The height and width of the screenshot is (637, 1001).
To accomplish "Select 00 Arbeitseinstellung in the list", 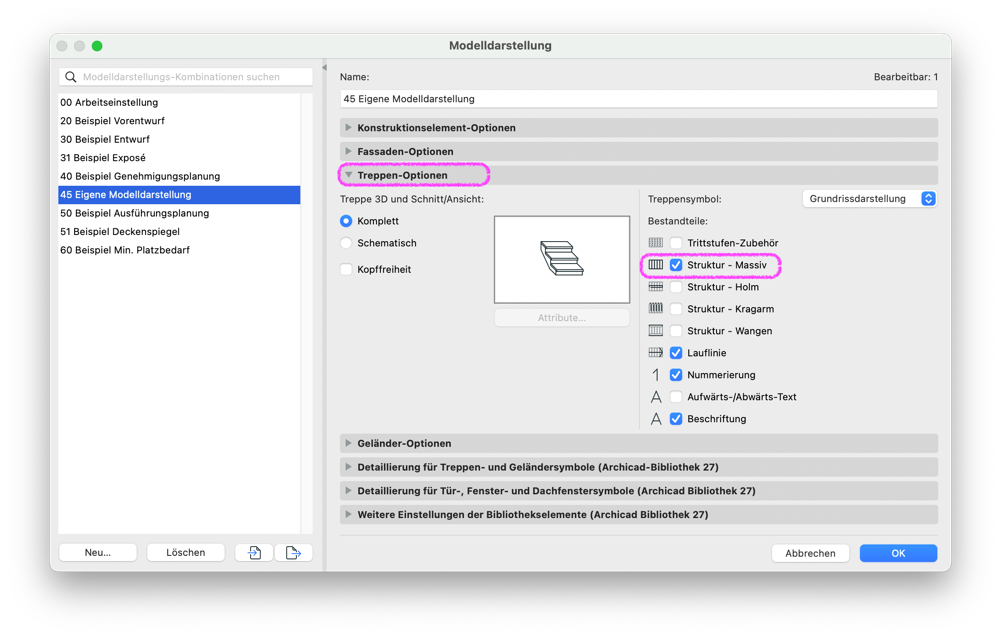I will [x=179, y=102].
